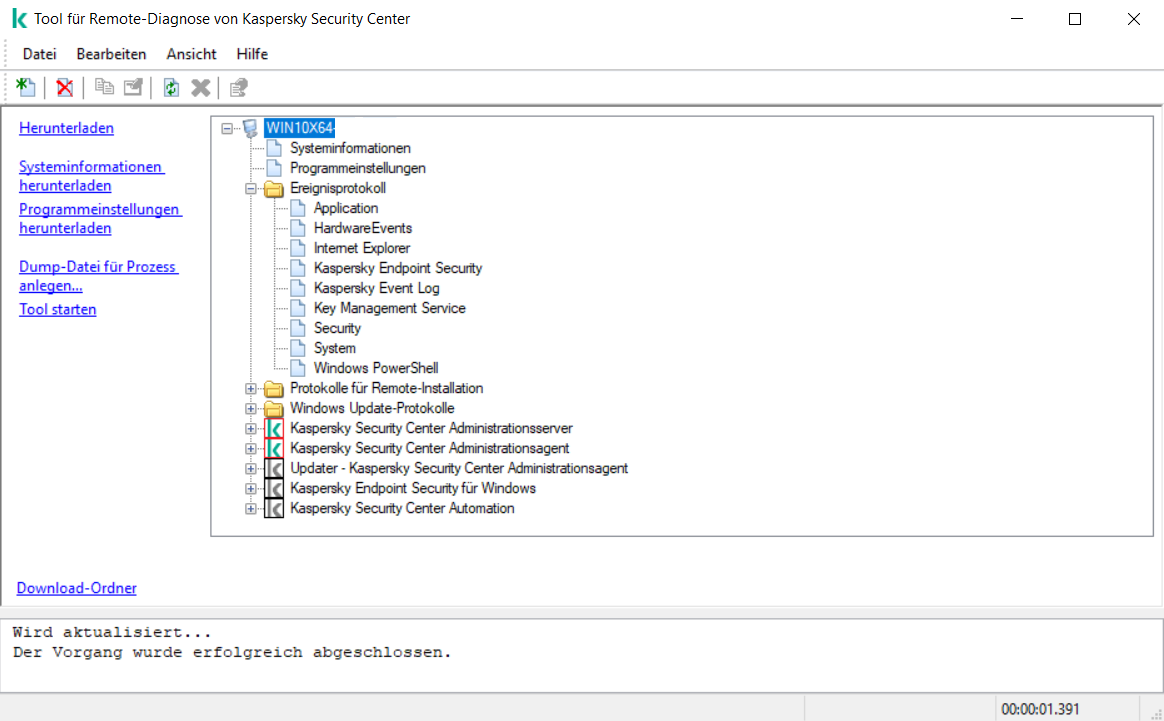1164x721 pixels.
Task: Click the gray X cancel toolbar icon
Action: tap(200, 88)
